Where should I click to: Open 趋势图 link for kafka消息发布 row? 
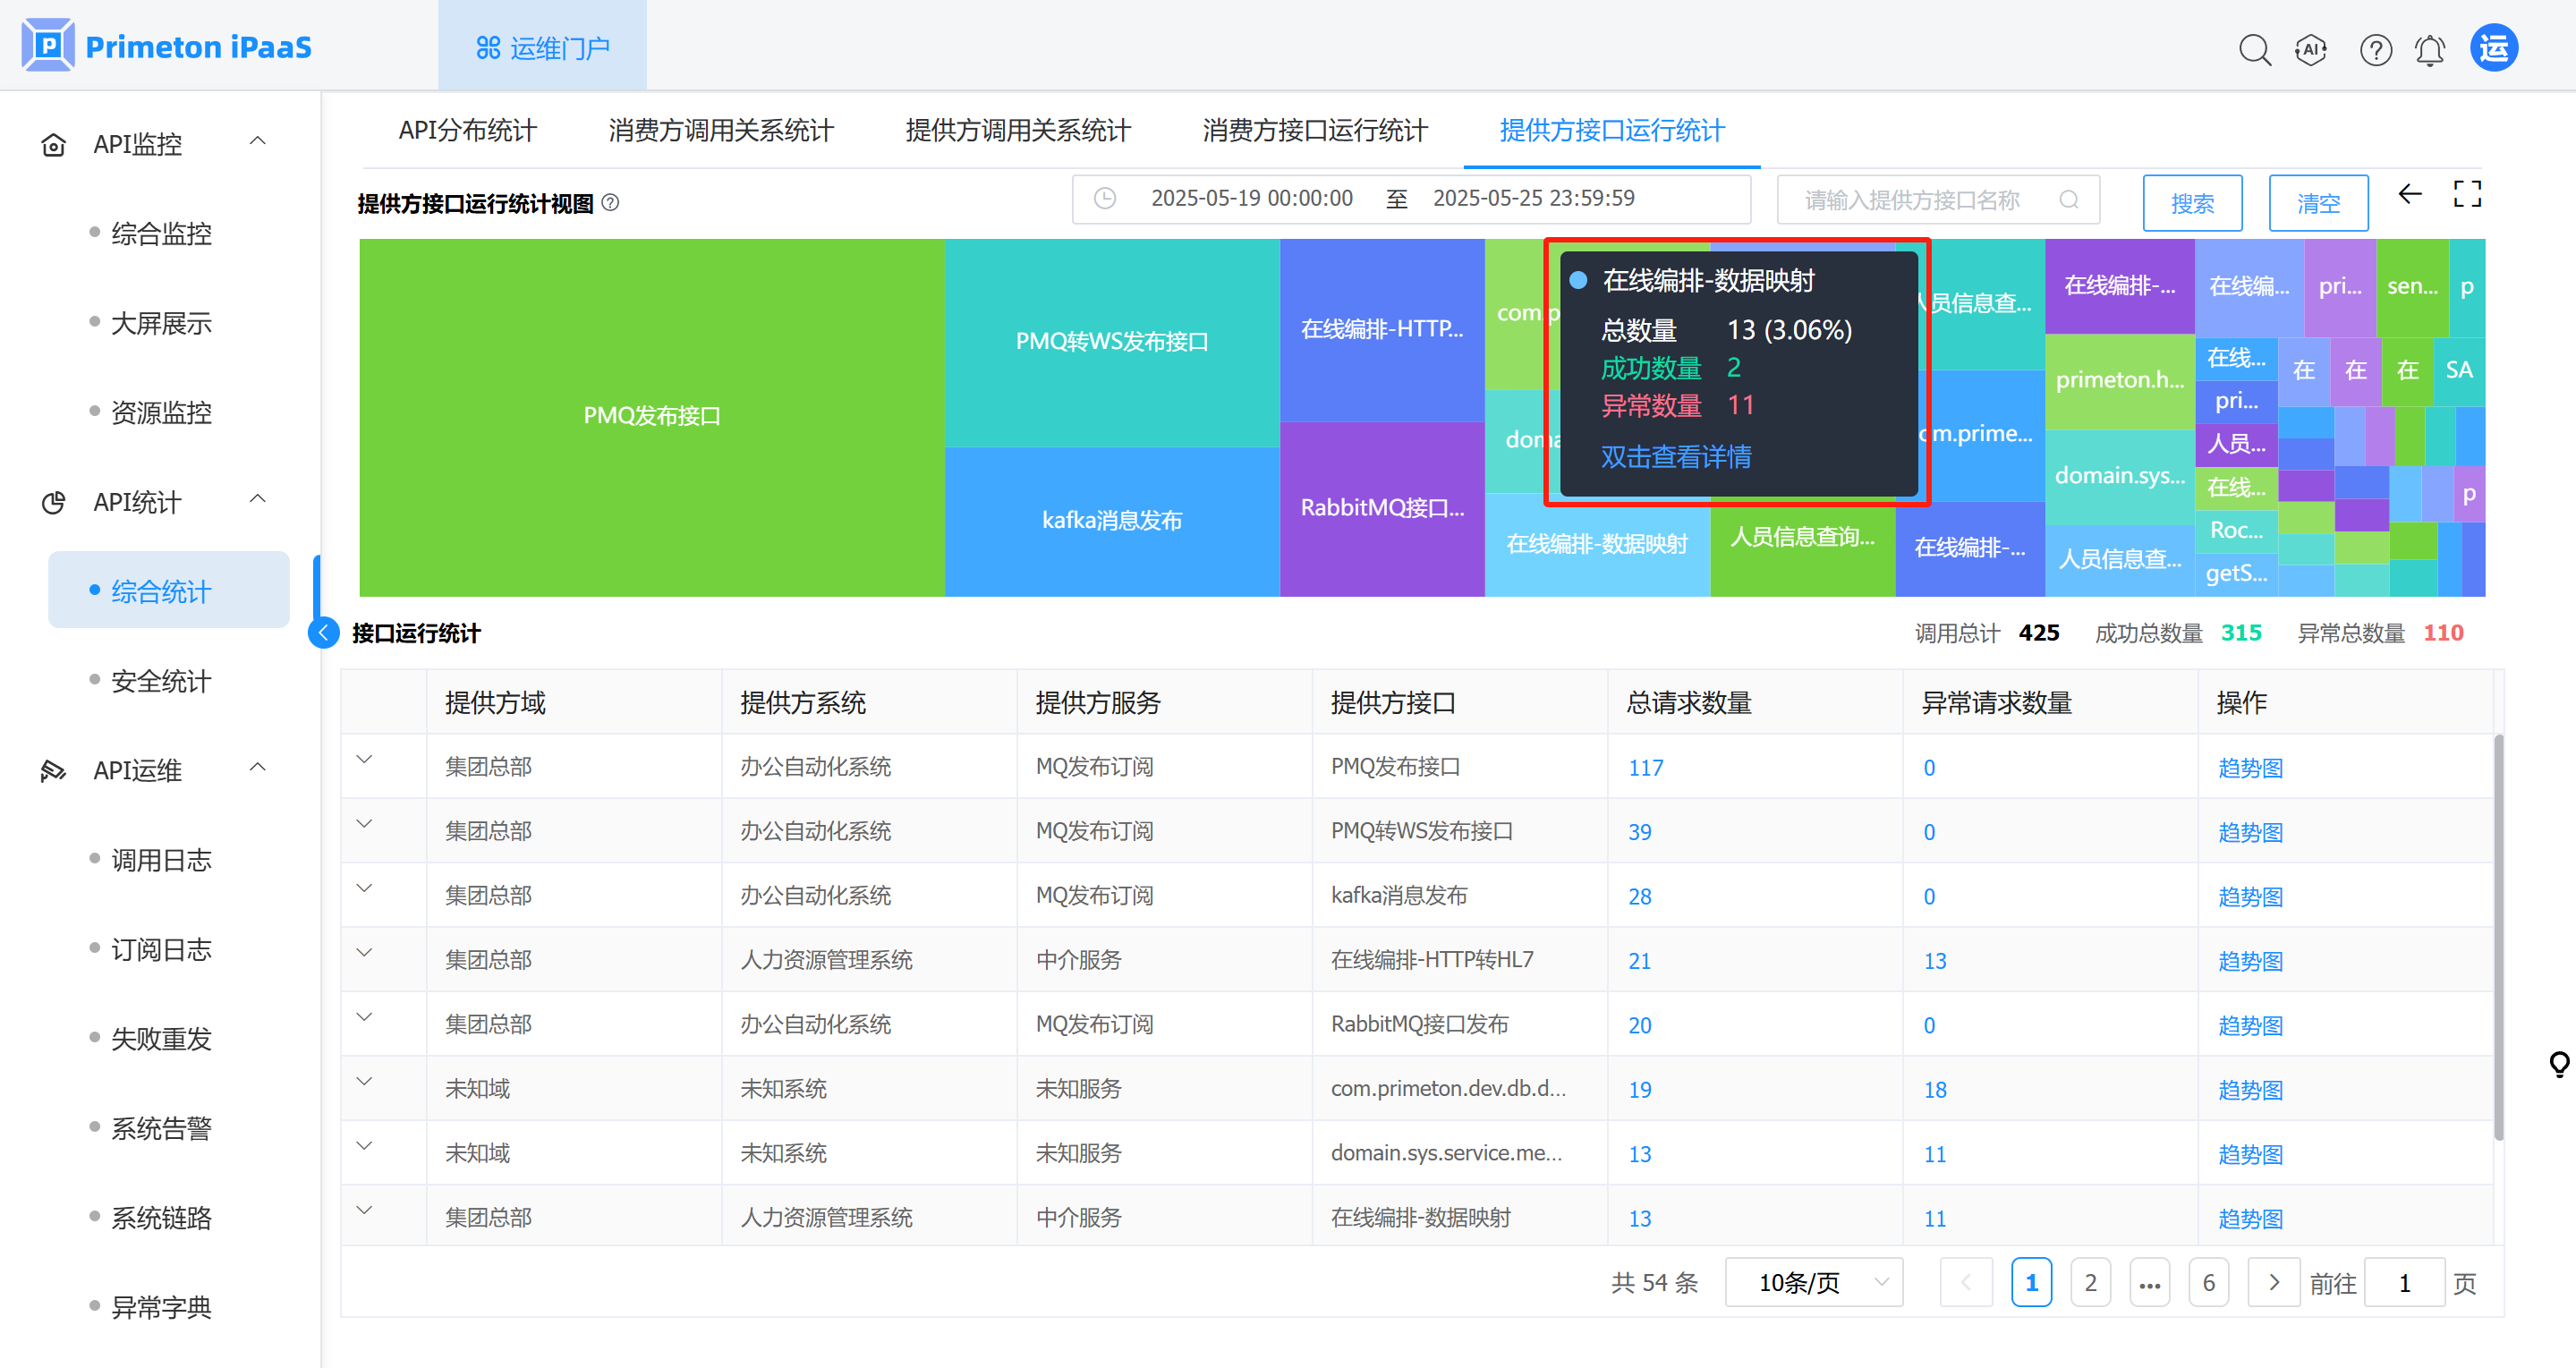tap(2250, 897)
